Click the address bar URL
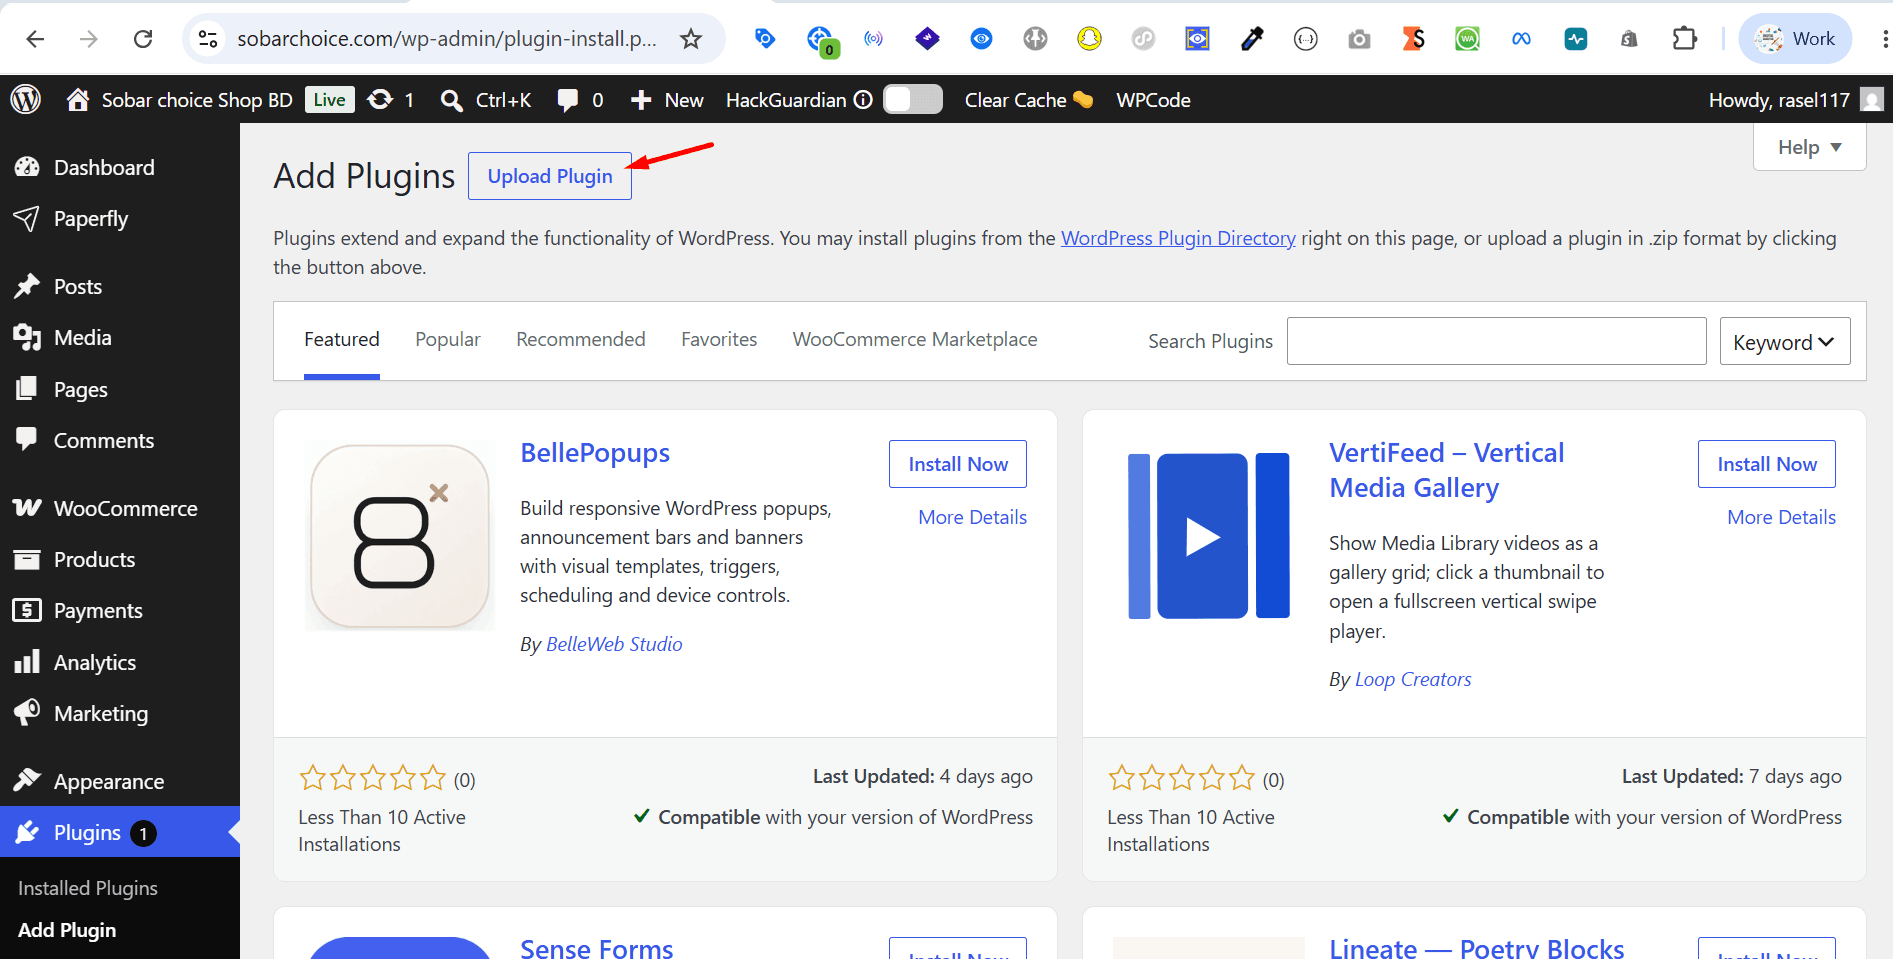1893x959 pixels. [447, 39]
